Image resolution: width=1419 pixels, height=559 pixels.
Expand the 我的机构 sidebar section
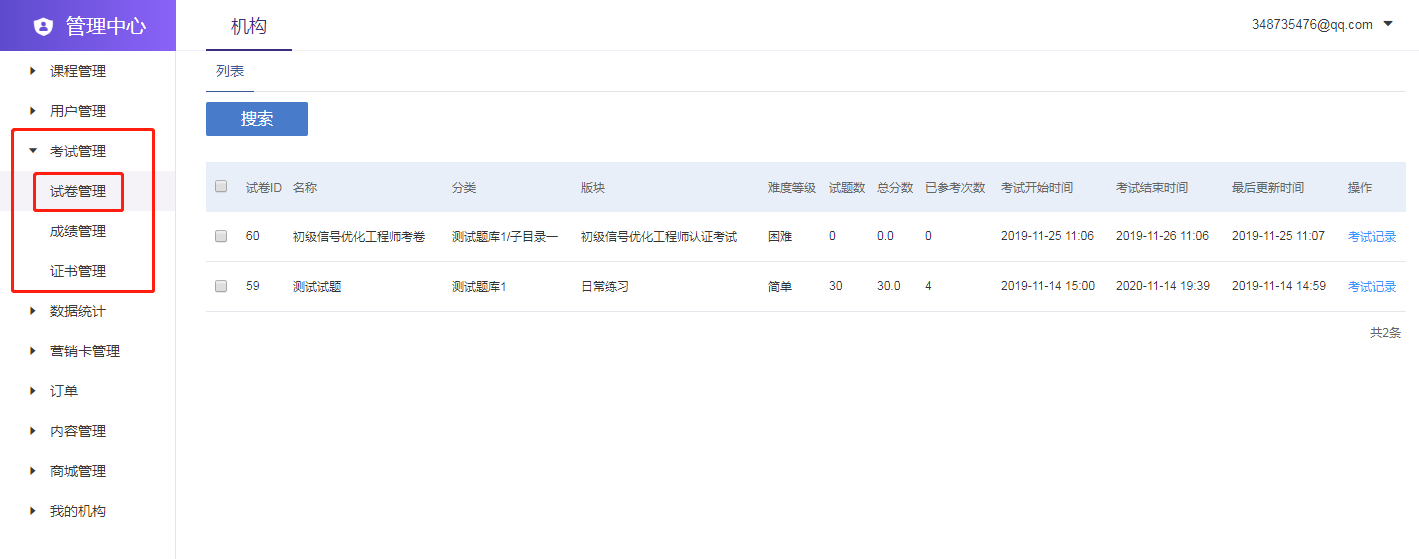pyautogui.click(x=77, y=511)
